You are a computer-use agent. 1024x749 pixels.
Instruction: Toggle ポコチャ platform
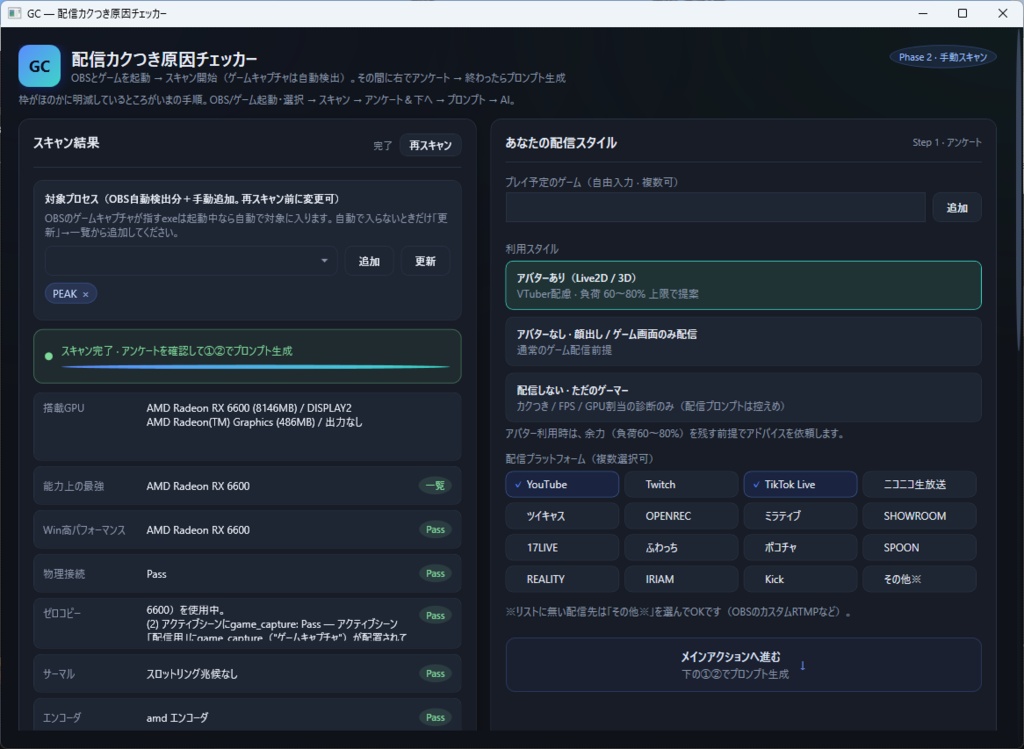point(800,547)
